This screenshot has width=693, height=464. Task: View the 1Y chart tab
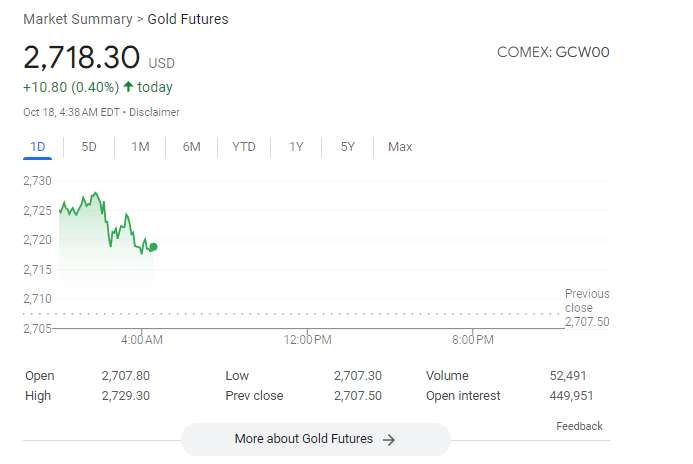pyautogui.click(x=296, y=147)
